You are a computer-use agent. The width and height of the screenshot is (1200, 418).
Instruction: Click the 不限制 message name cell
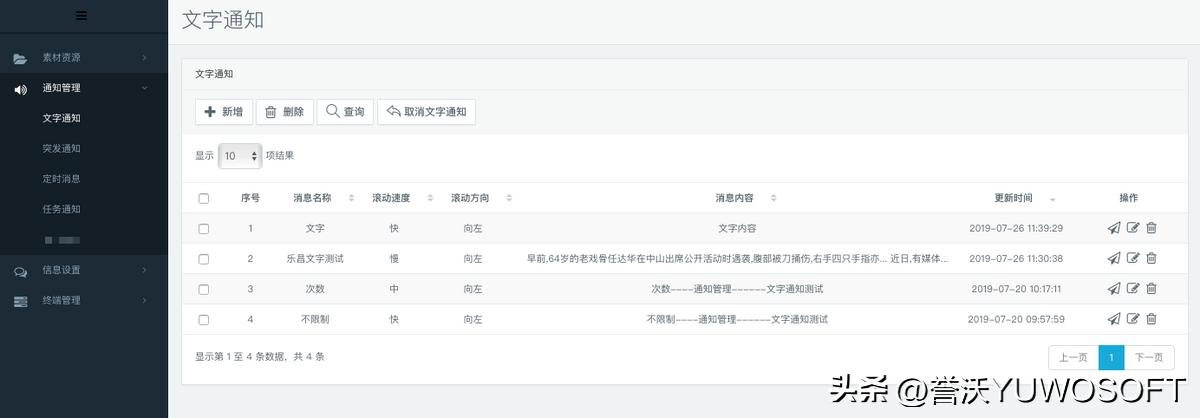(x=315, y=319)
